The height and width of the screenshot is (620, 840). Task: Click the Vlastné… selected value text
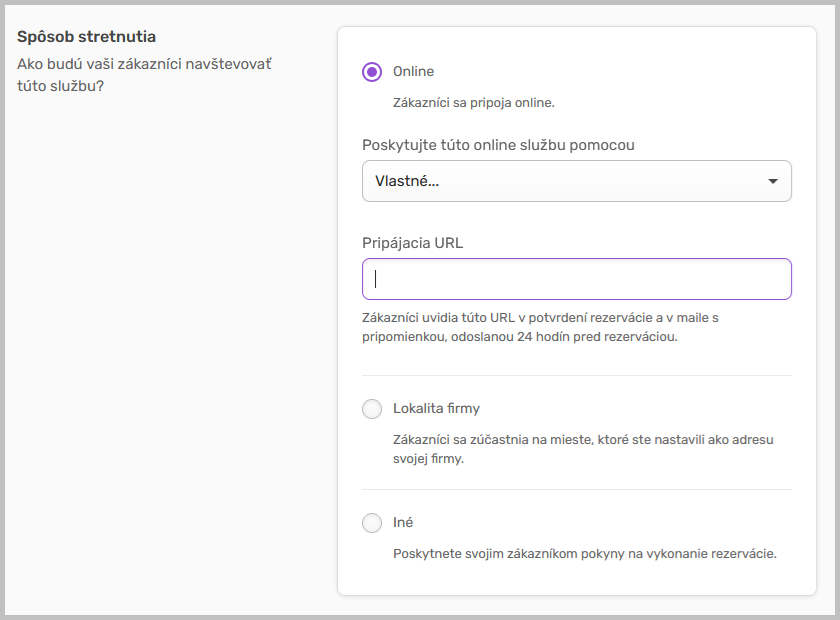(406, 182)
